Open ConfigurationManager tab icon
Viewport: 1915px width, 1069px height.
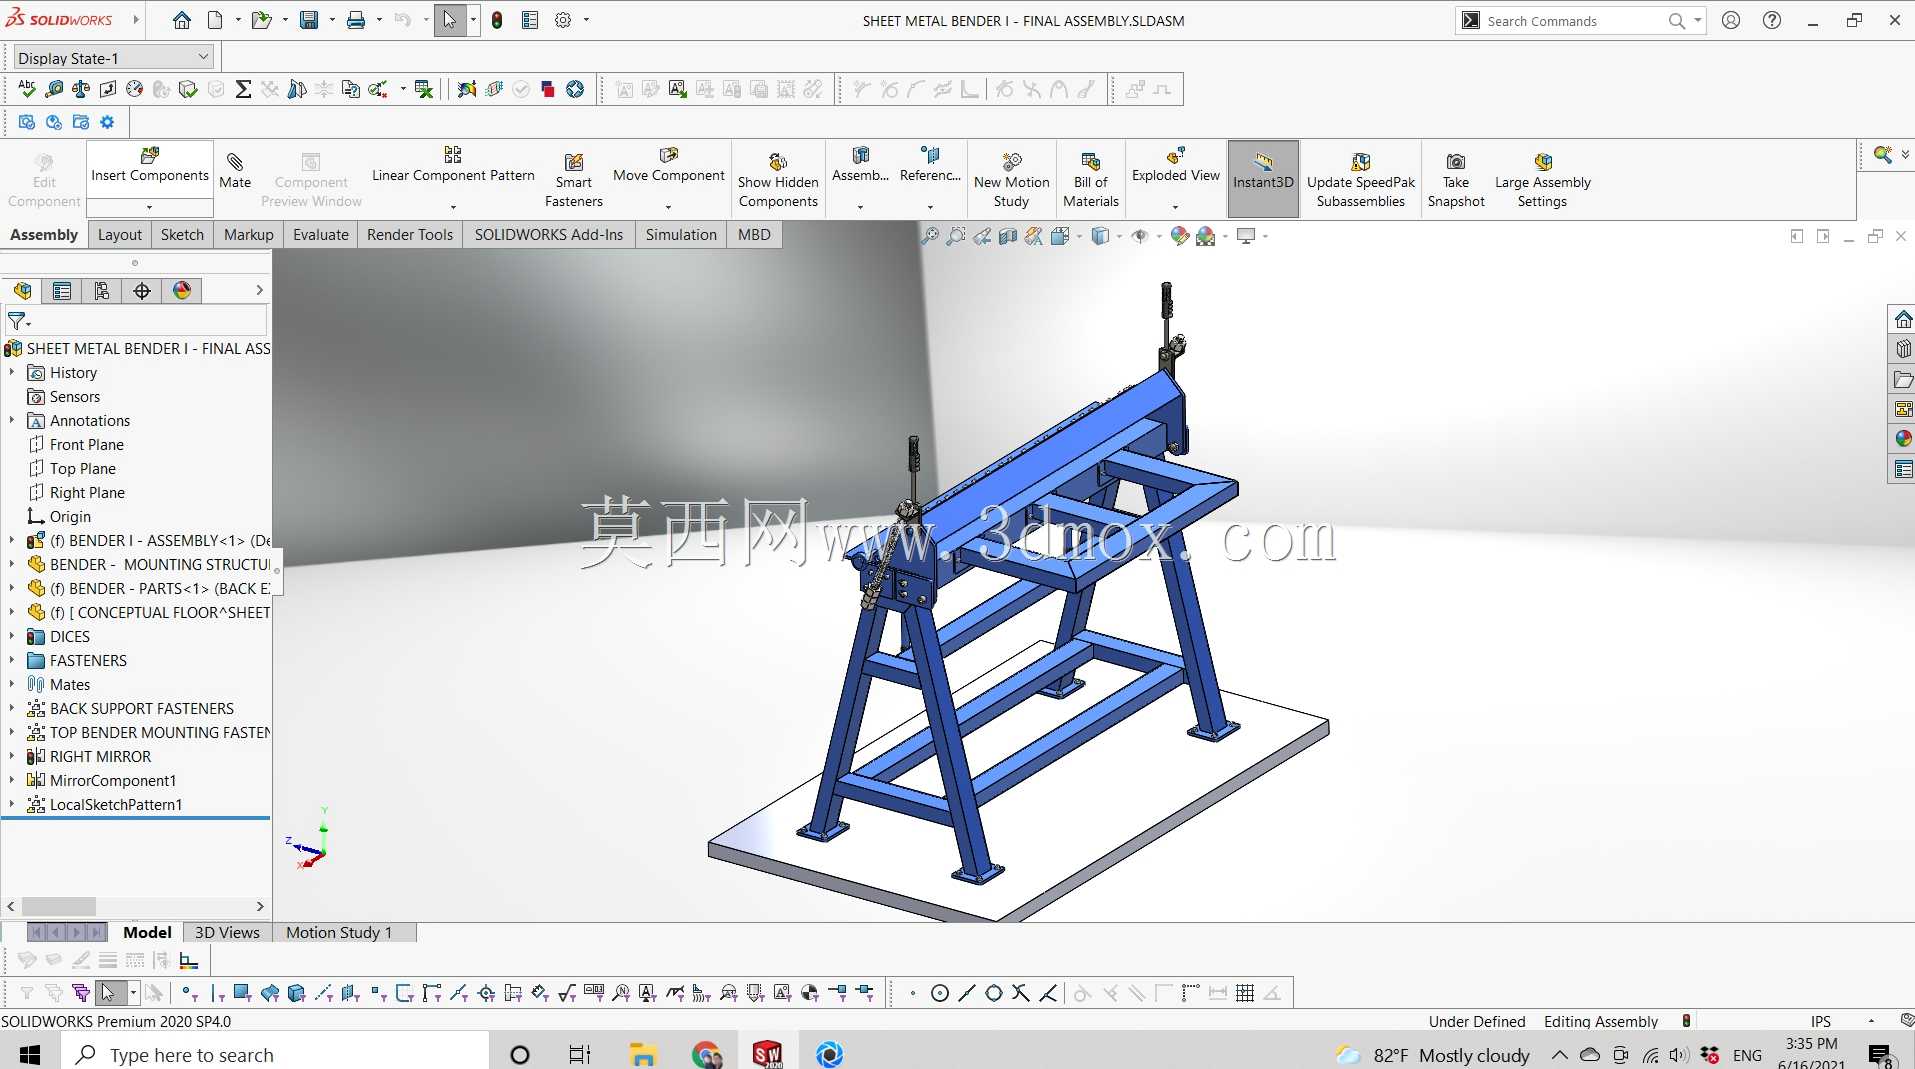(102, 291)
